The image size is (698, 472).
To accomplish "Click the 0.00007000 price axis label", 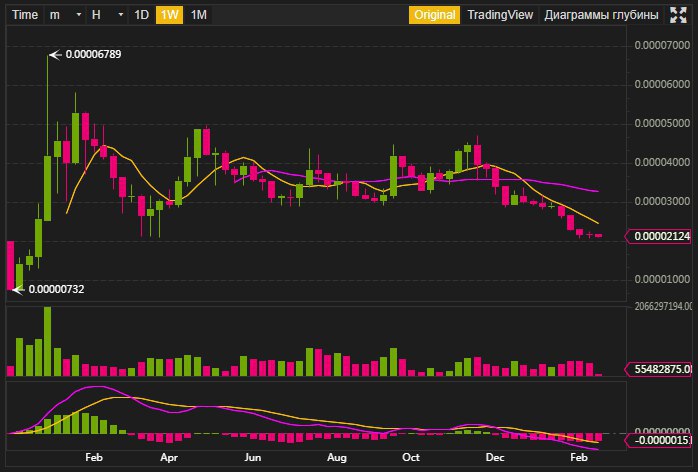I will [x=662, y=45].
